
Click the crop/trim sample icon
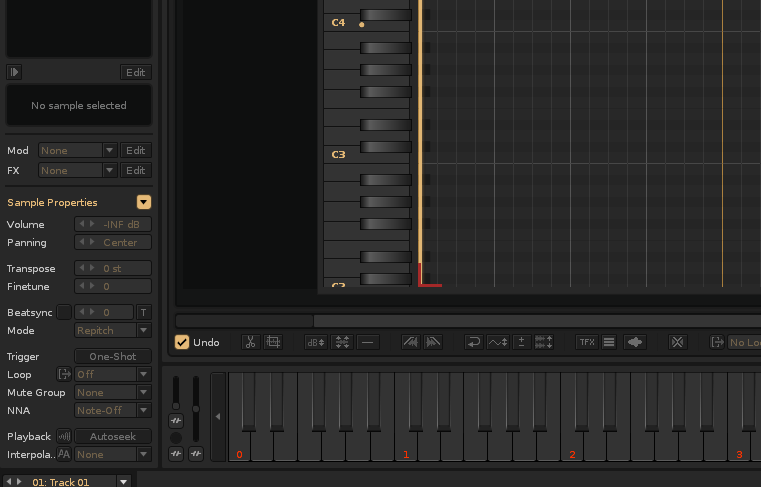click(273, 342)
